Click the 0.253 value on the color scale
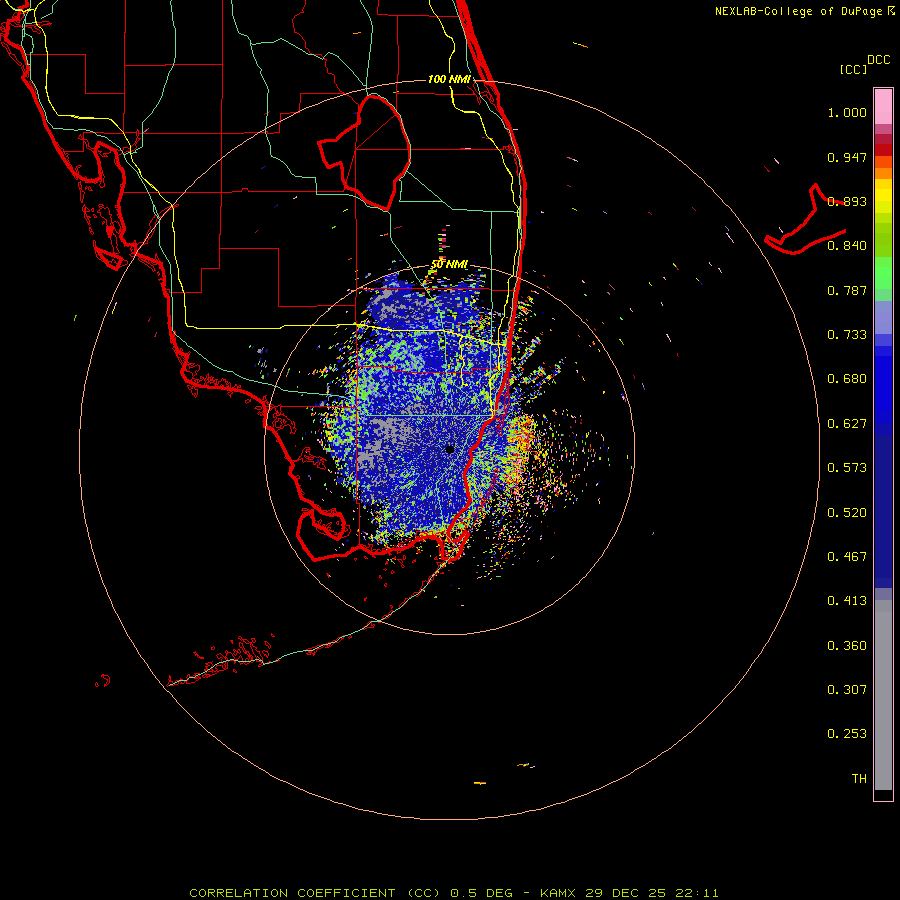The width and height of the screenshot is (900, 900). pos(847,734)
